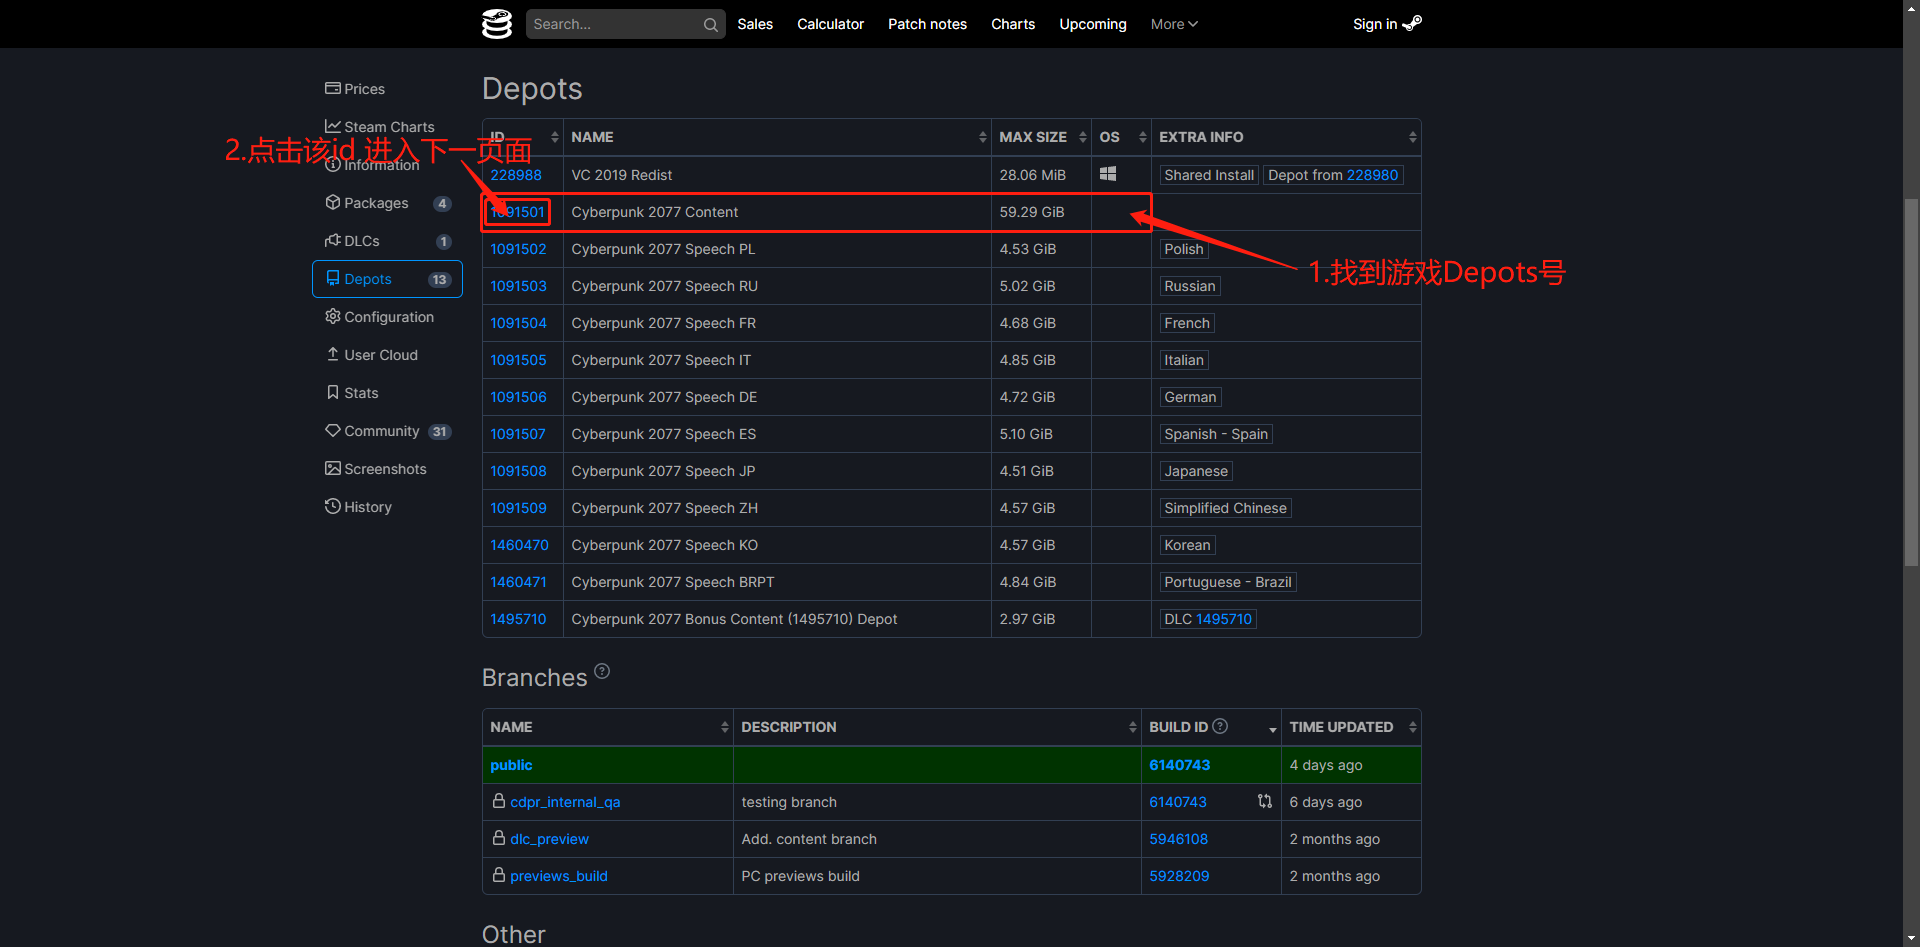The height and width of the screenshot is (947, 1920).
Task: Open the SteamDB logo home icon
Action: point(497,24)
